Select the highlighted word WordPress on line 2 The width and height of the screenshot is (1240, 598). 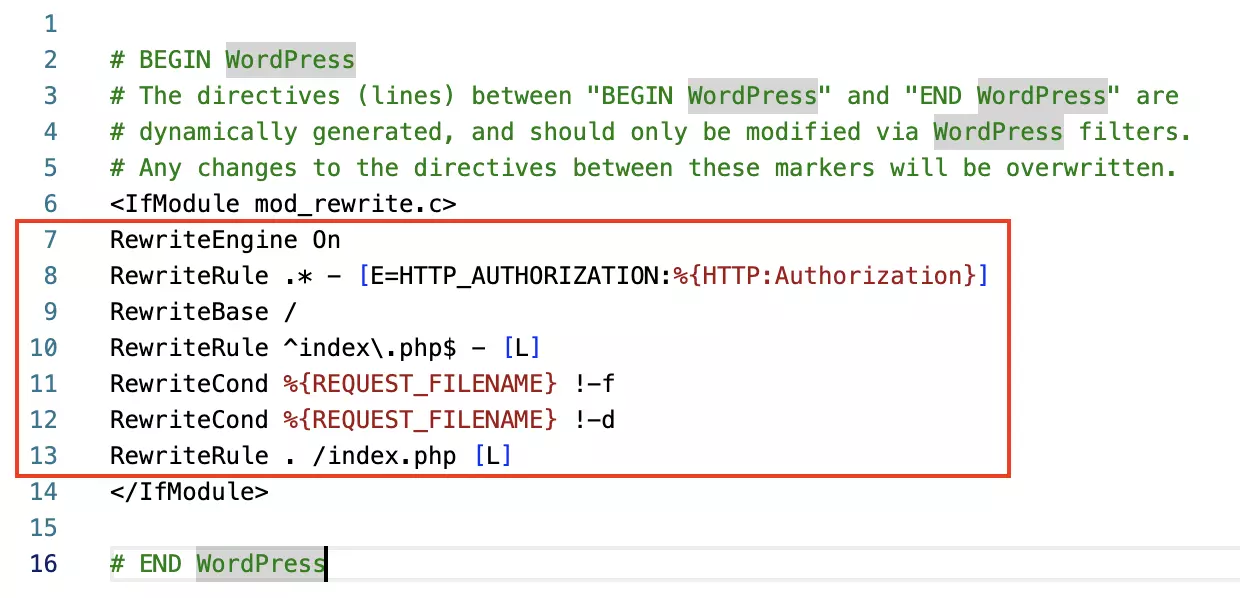click(290, 59)
